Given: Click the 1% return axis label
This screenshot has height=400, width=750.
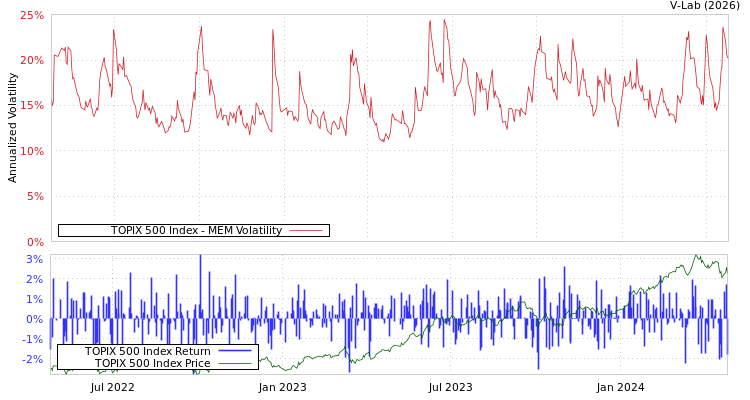Looking at the screenshot, I should pyautogui.click(x=34, y=299).
